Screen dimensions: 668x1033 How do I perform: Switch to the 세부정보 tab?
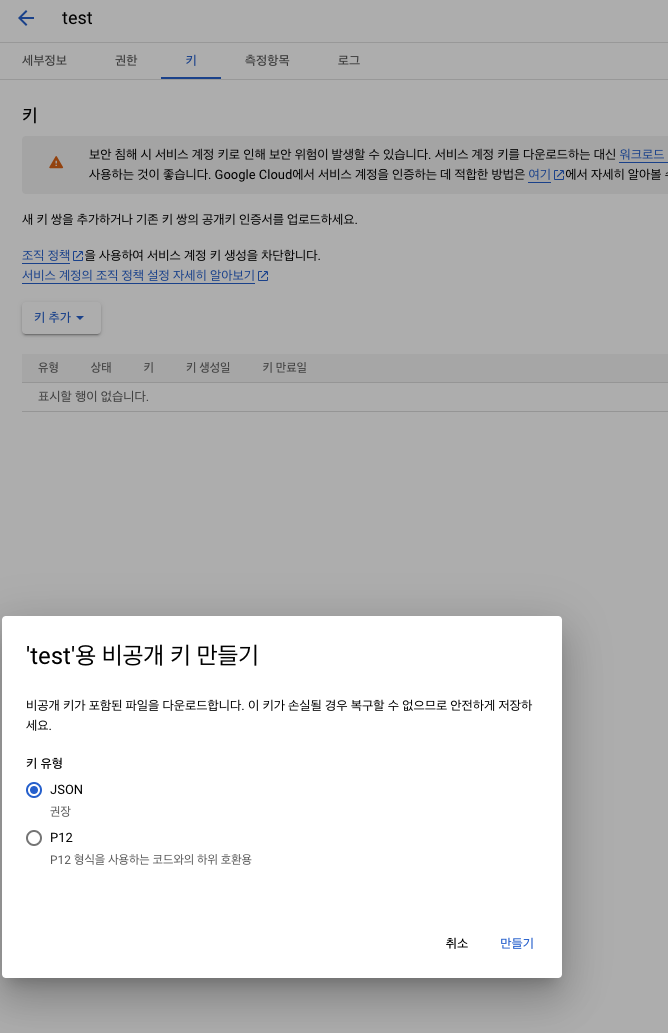45,60
